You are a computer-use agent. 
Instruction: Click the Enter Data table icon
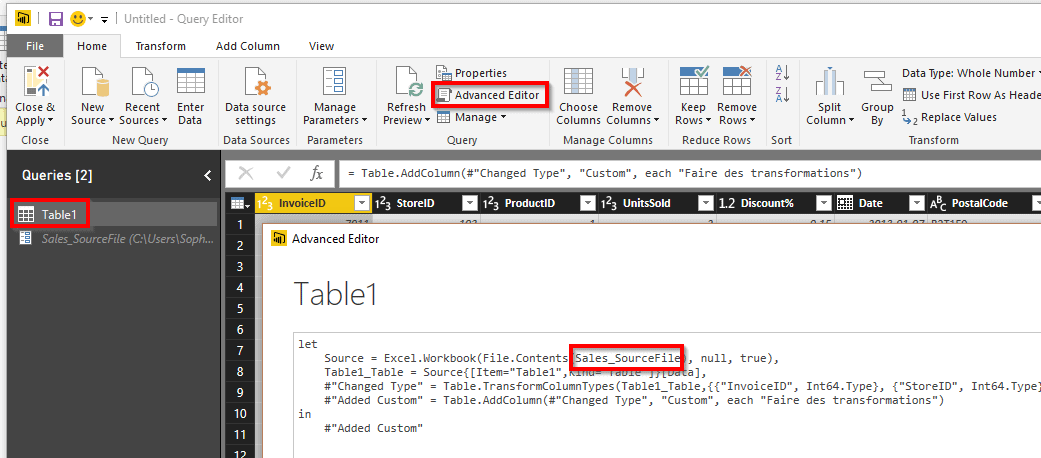(190, 82)
